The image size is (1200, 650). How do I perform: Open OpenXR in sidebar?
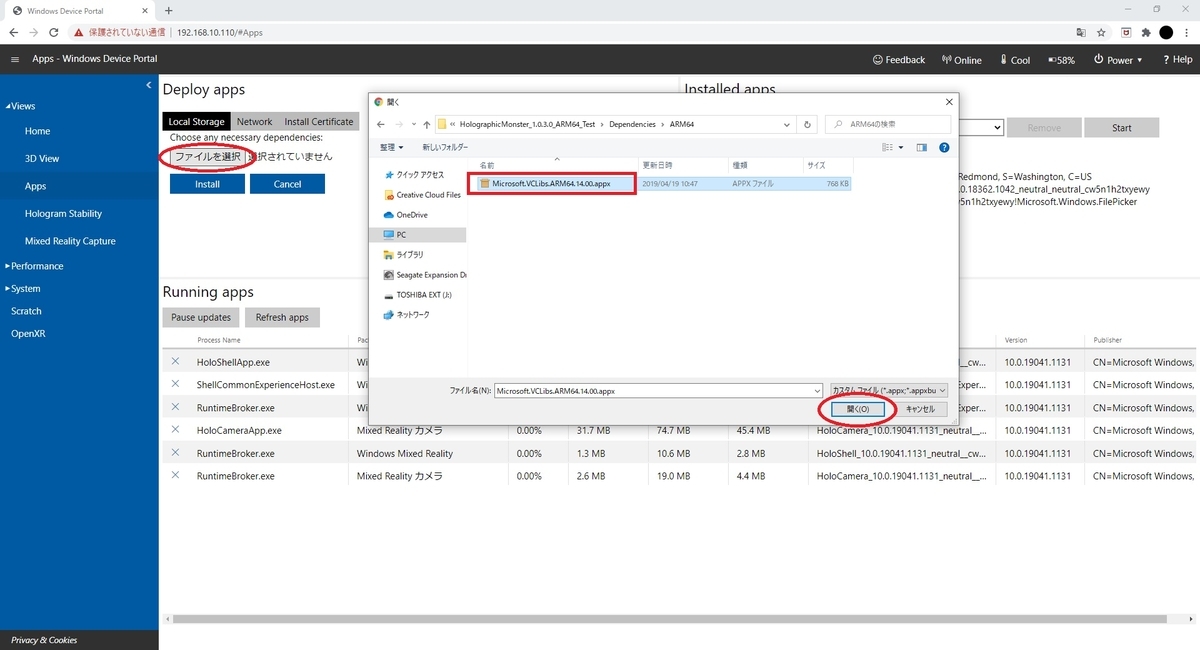(x=28, y=334)
